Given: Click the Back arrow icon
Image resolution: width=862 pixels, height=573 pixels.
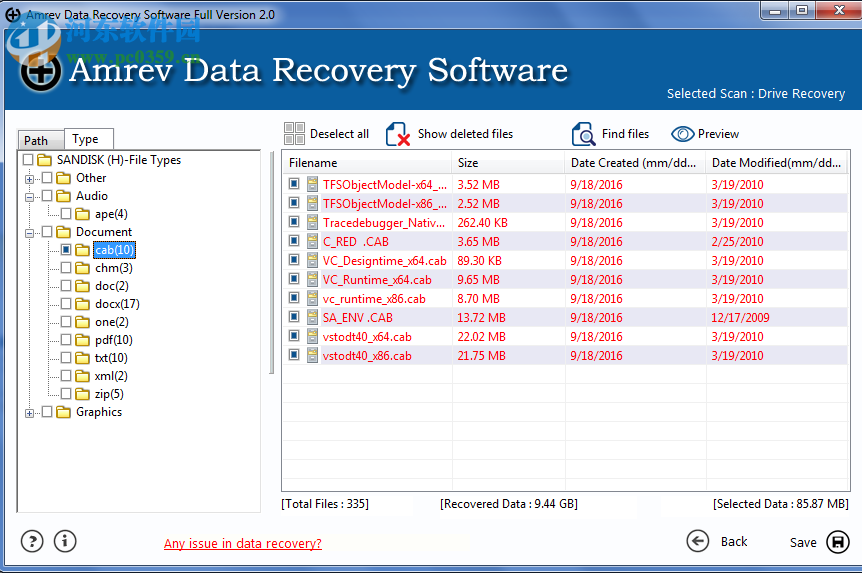Looking at the screenshot, I should pos(698,542).
